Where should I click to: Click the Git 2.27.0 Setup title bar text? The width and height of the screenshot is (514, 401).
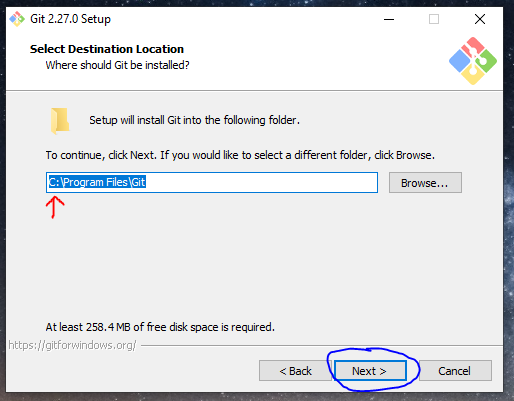[x=70, y=19]
